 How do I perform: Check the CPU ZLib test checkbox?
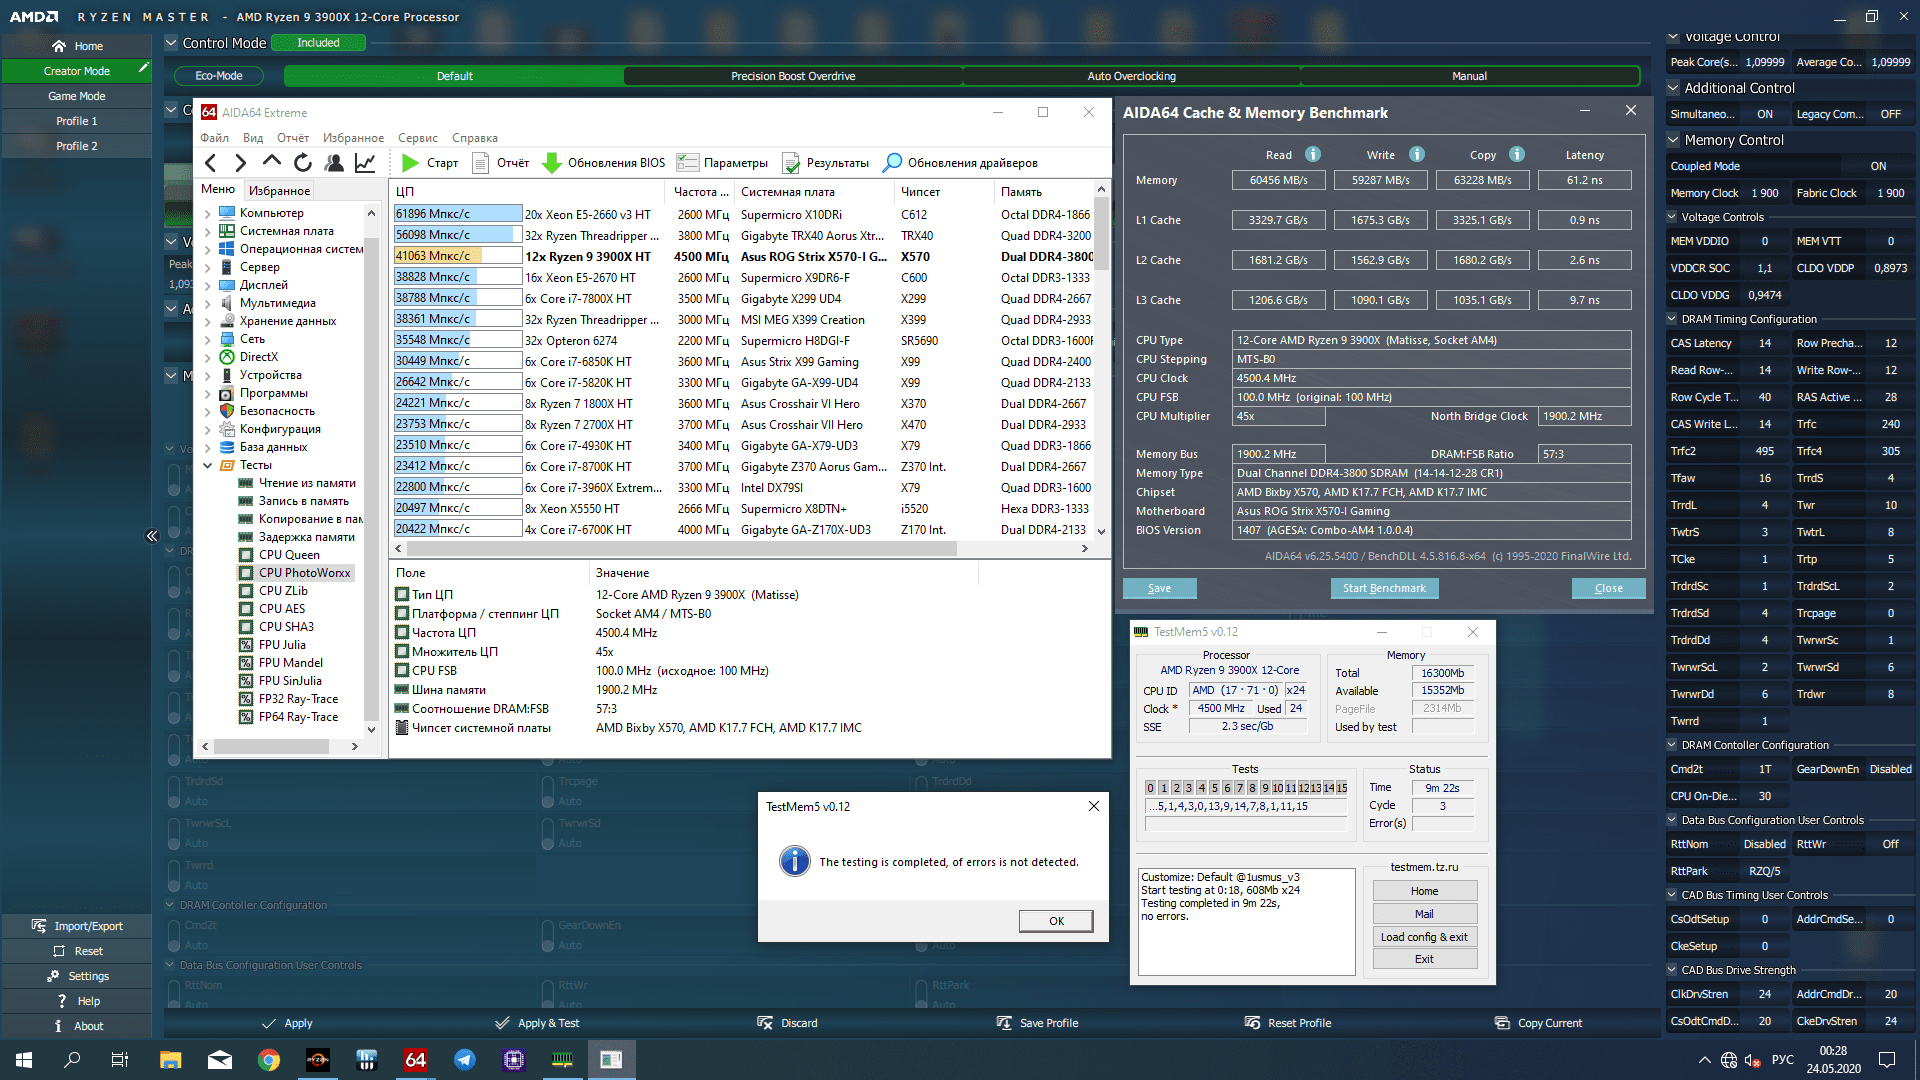[246, 591]
